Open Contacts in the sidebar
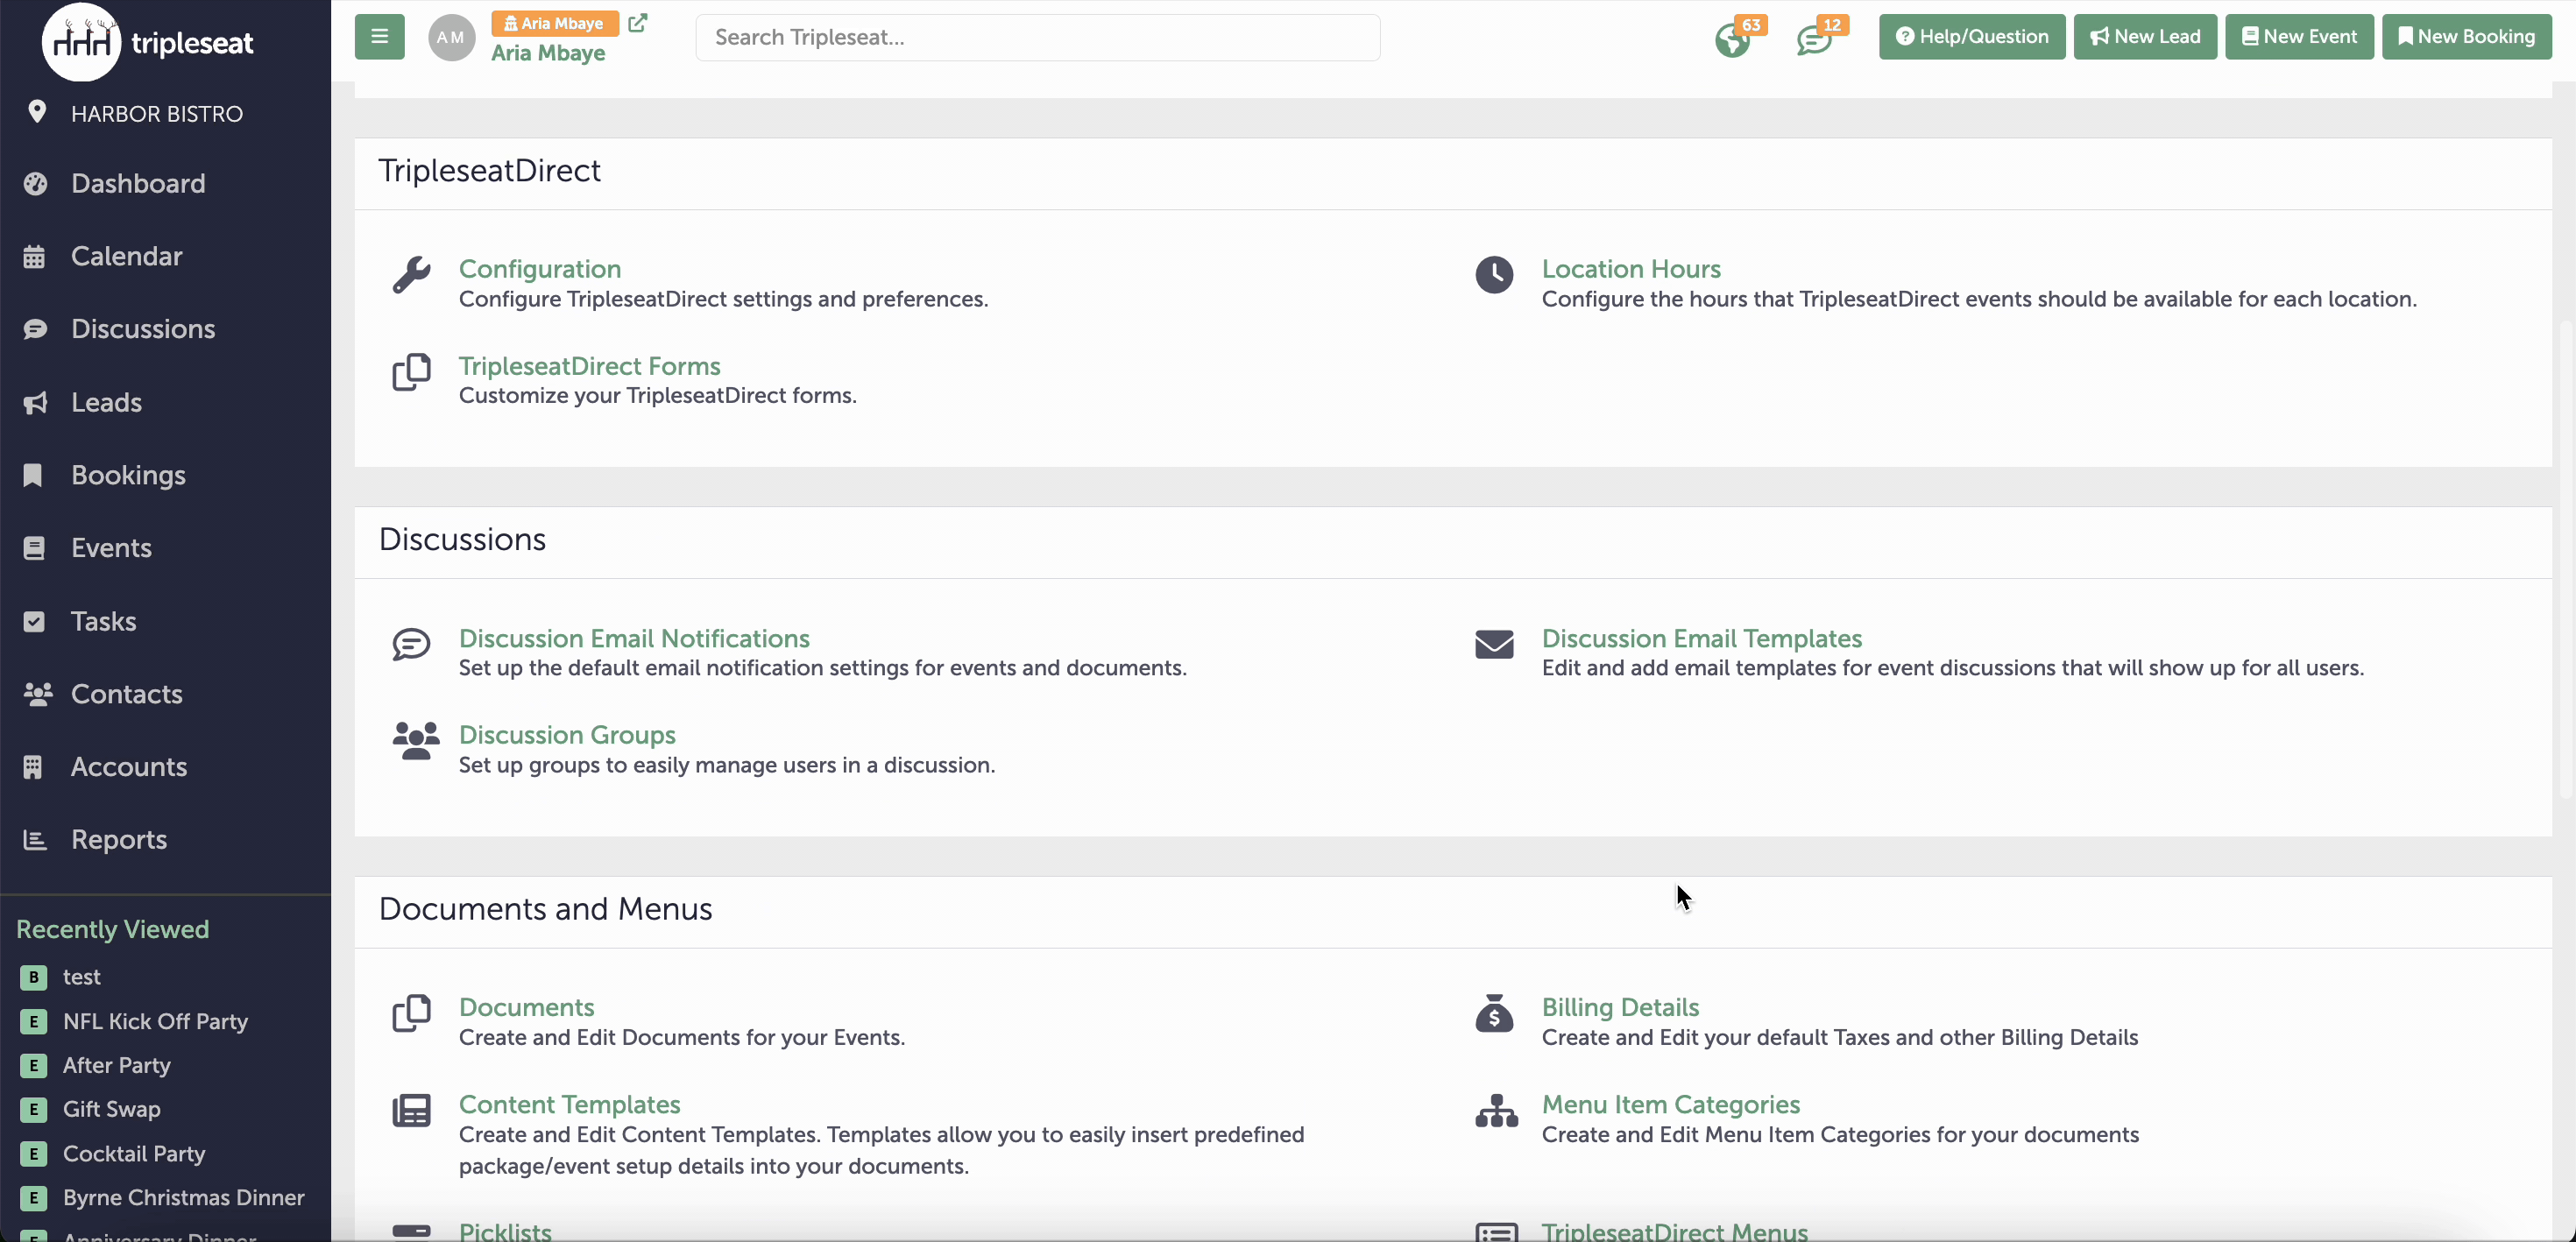The image size is (2576, 1242). click(x=126, y=694)
